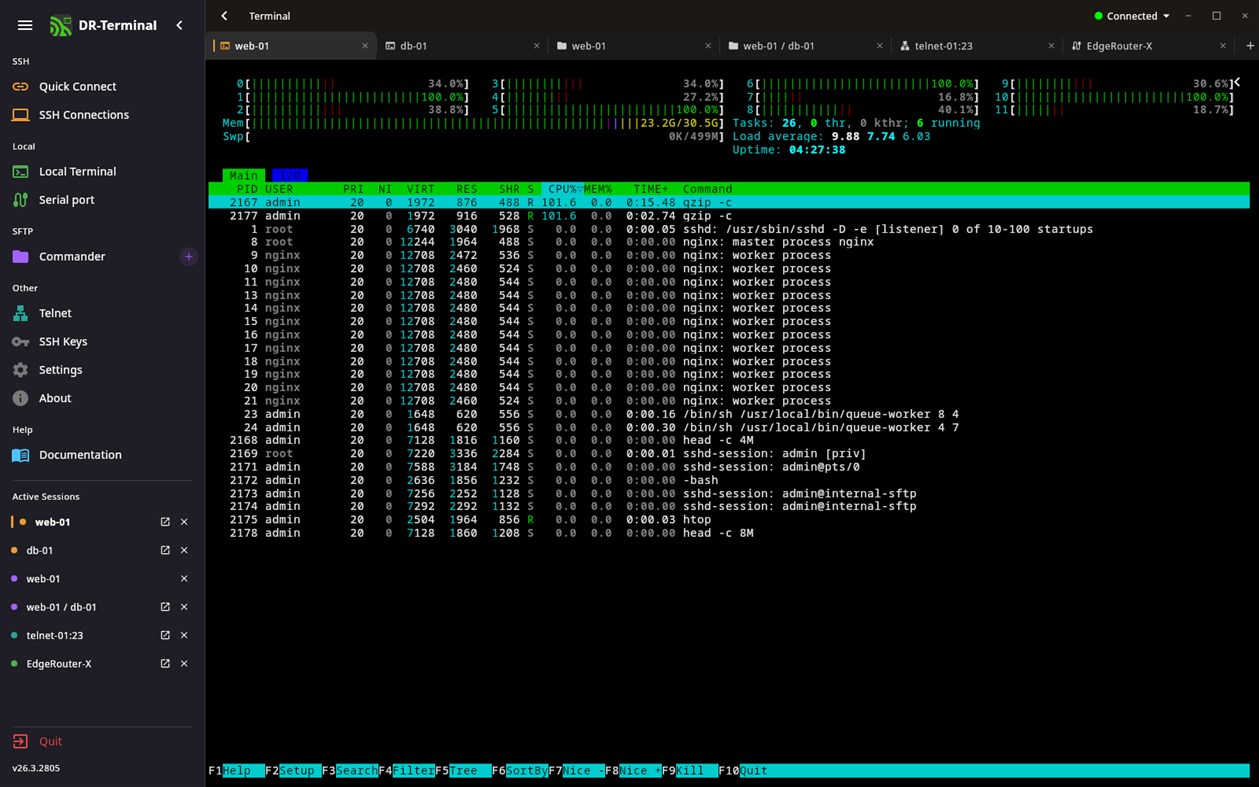Screen dimensions: 1259x787
Task: Select the db-01 active session
Action: (x=40, y=550)
